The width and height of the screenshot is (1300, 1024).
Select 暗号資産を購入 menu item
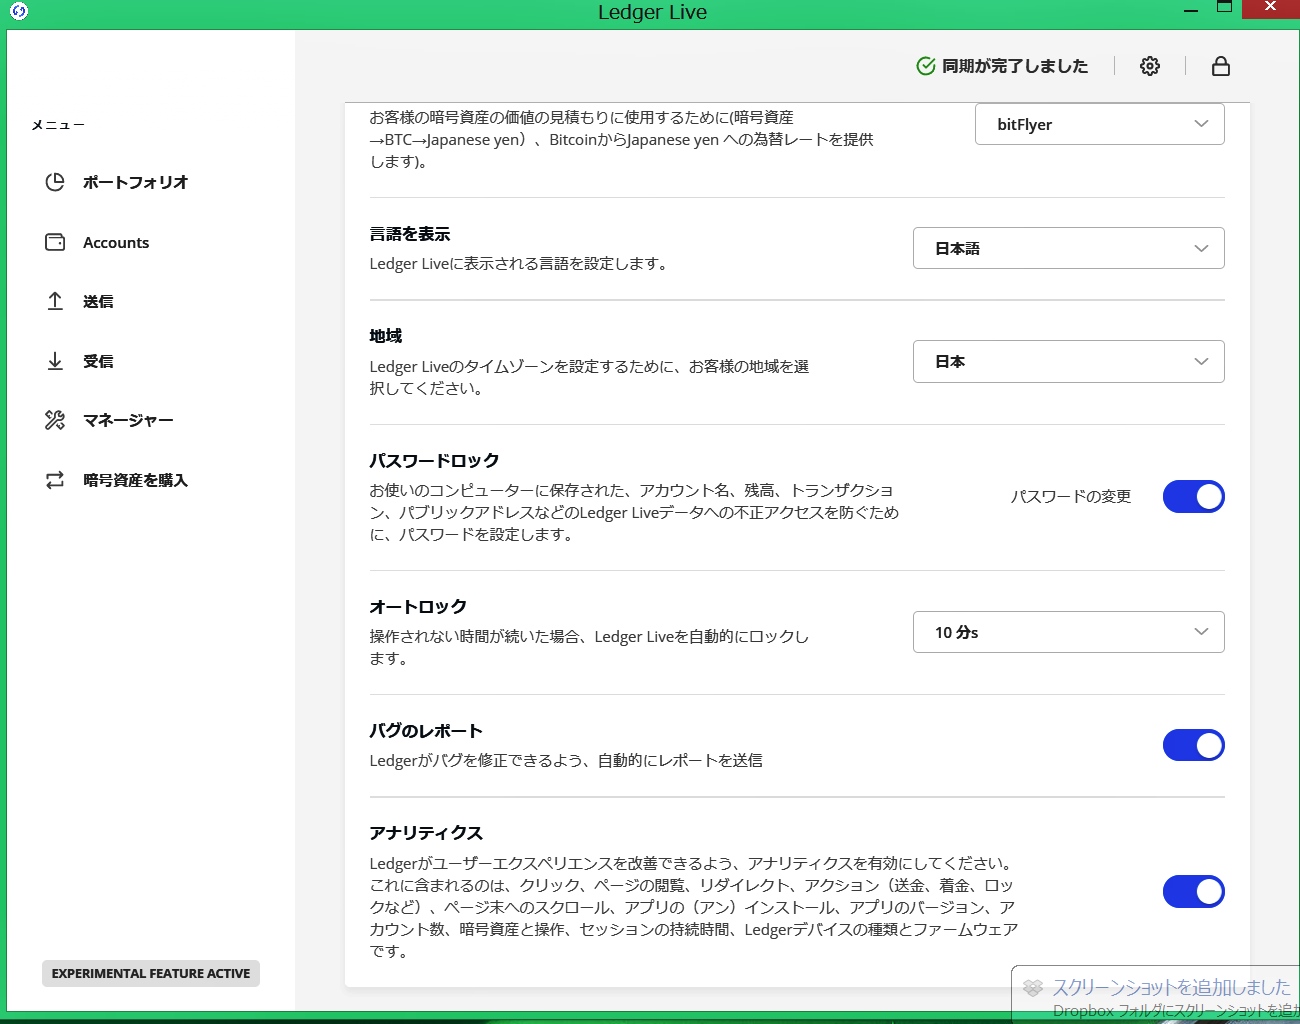pos(135,480)
